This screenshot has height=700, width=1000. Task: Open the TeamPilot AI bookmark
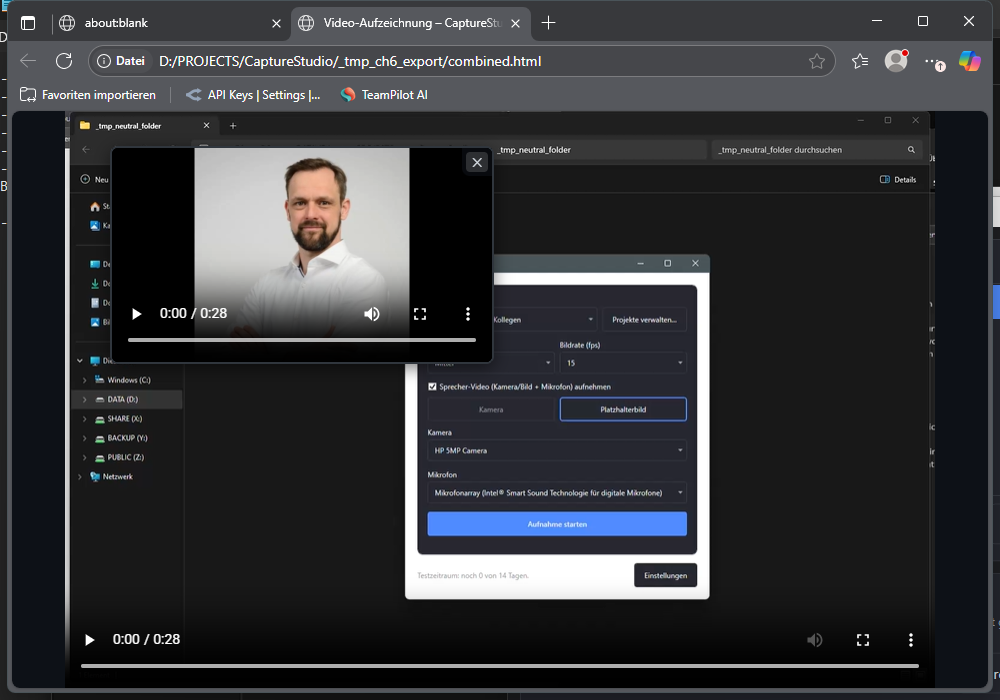(x=384, y=95)
